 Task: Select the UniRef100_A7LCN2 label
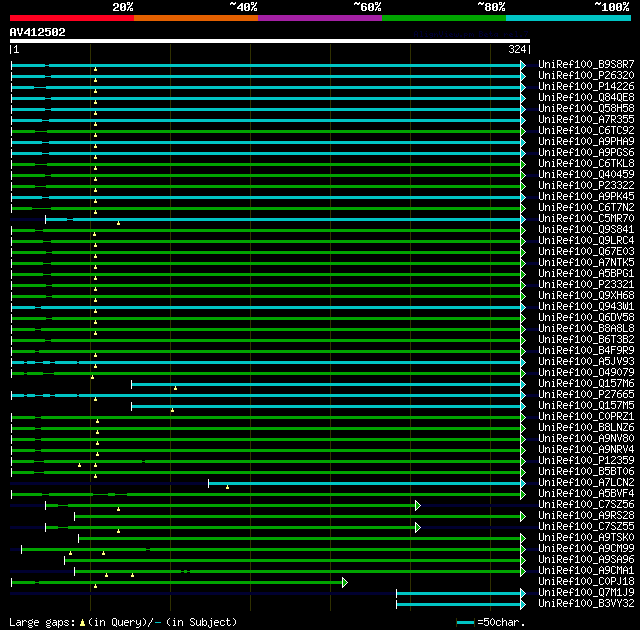click(x=586, y=483)
